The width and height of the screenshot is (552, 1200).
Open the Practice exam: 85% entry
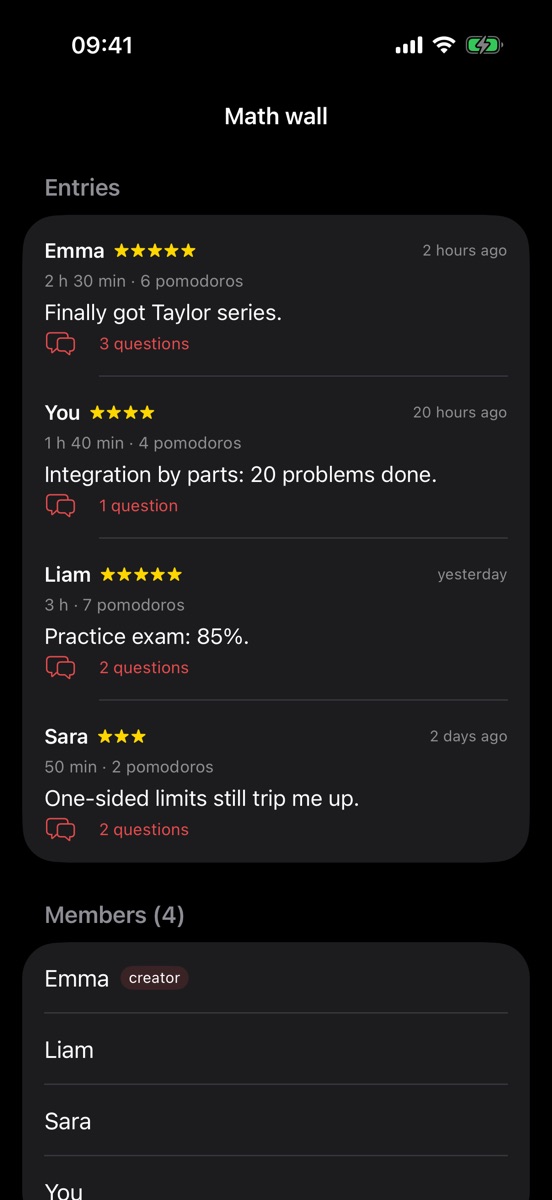(x=147, y=637)
